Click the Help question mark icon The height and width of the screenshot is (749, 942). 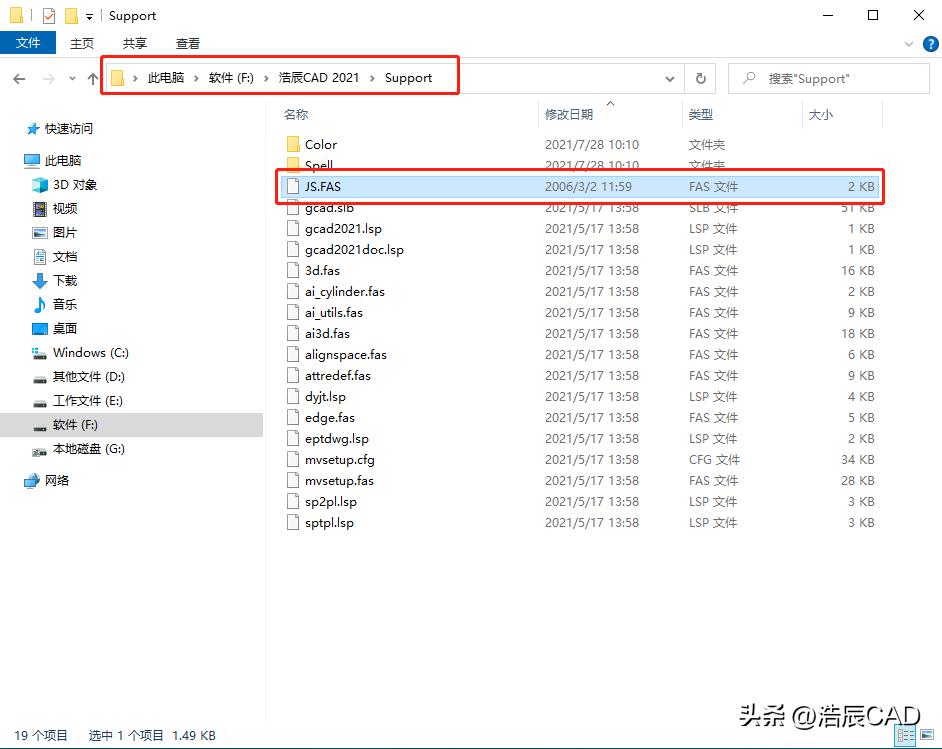tap(930, 44)
